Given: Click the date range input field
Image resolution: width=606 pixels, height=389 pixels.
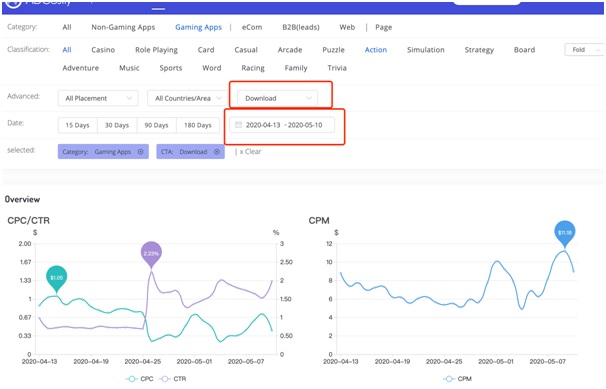Looking at the screenshot, I should coord(282,125).
